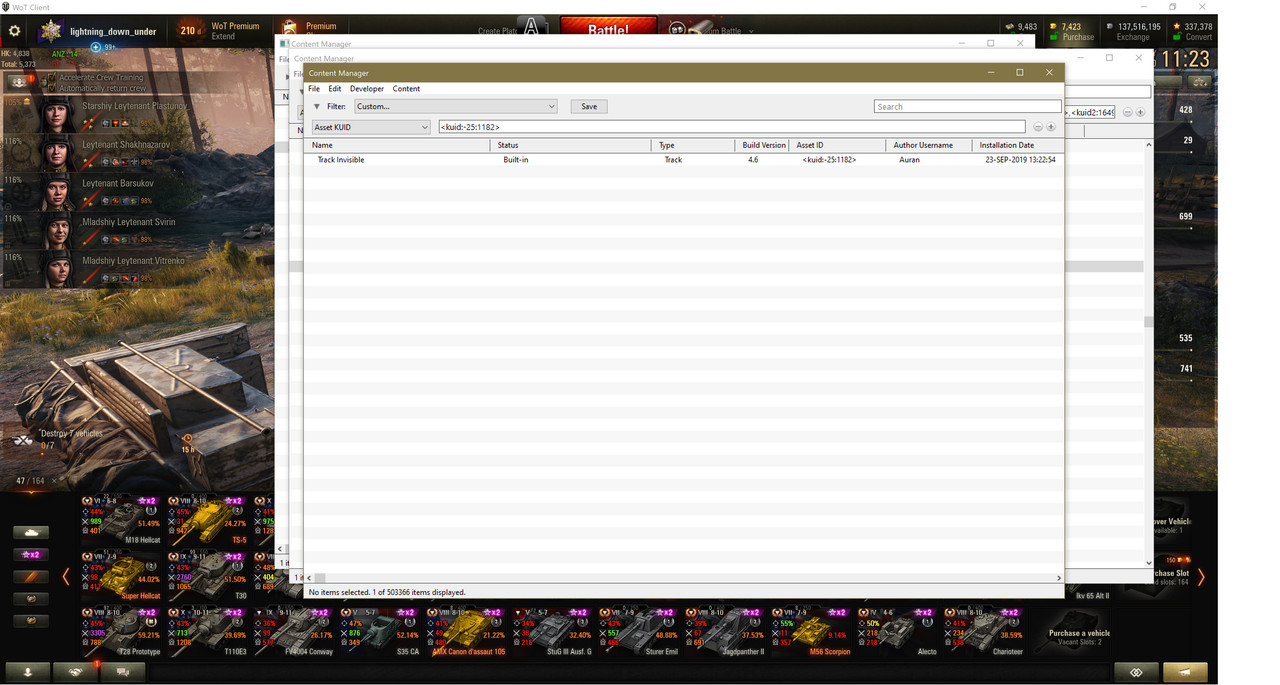Viewport: 1280px width, 685px height.
Task: Click the bottom-right wide window toggle icon
Action: tap(1136, 672)
